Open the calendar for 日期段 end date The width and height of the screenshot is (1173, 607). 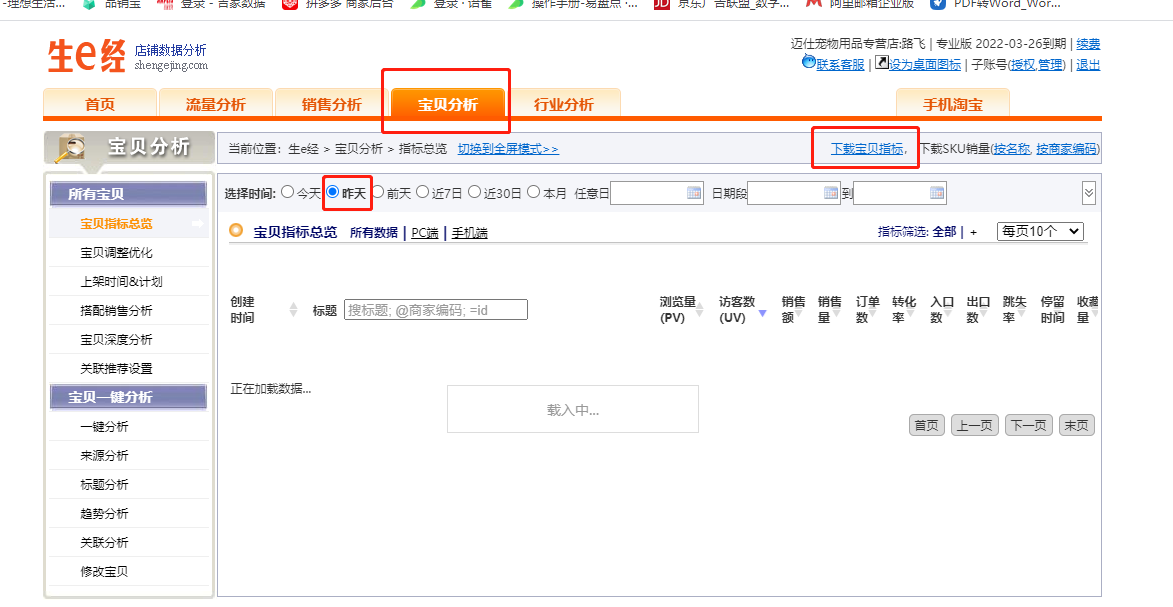[937, 193]
